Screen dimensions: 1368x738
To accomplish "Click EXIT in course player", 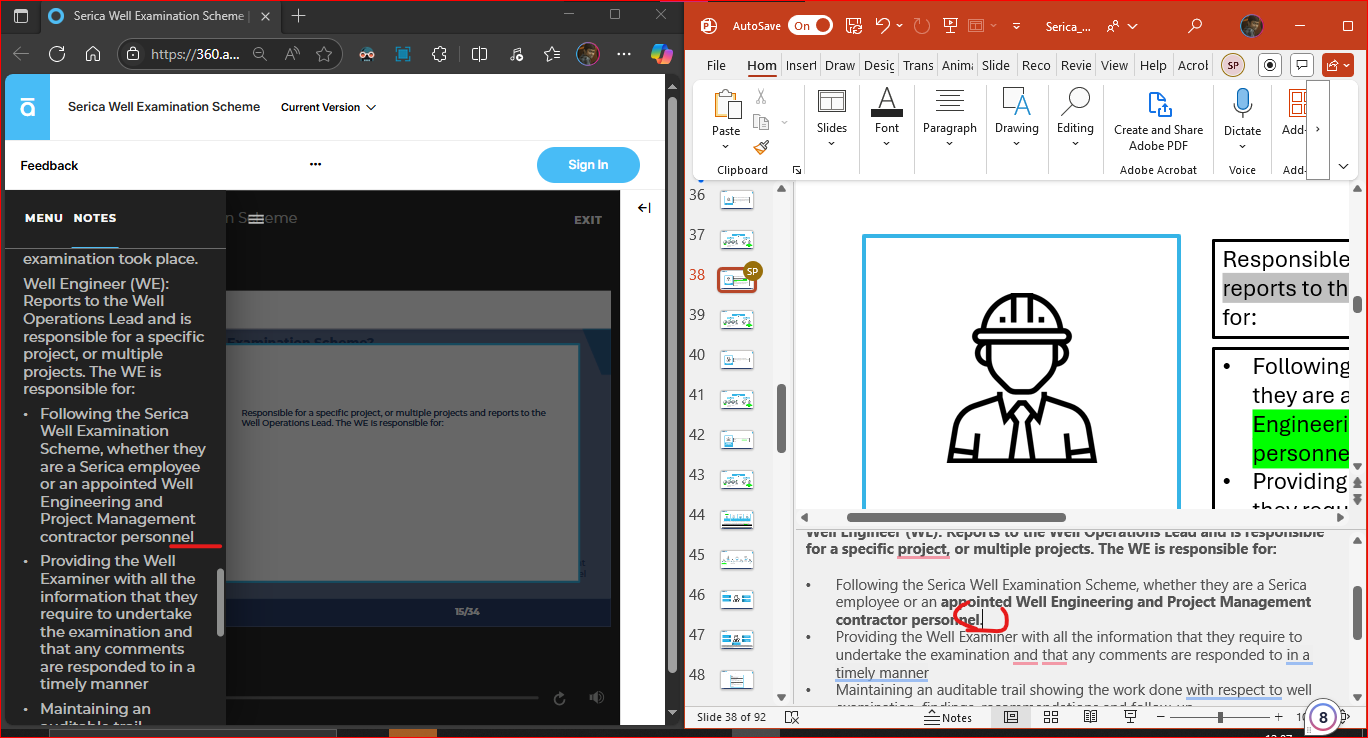I will click(588, 220).
